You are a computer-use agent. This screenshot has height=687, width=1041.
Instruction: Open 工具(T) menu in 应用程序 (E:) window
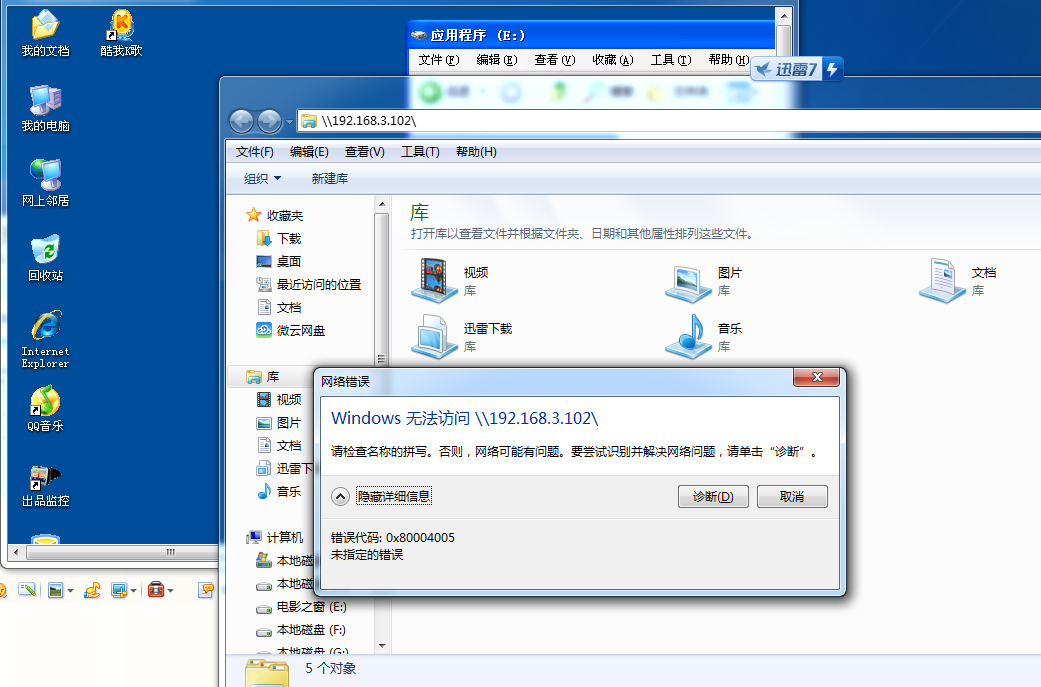click(671, 60)
